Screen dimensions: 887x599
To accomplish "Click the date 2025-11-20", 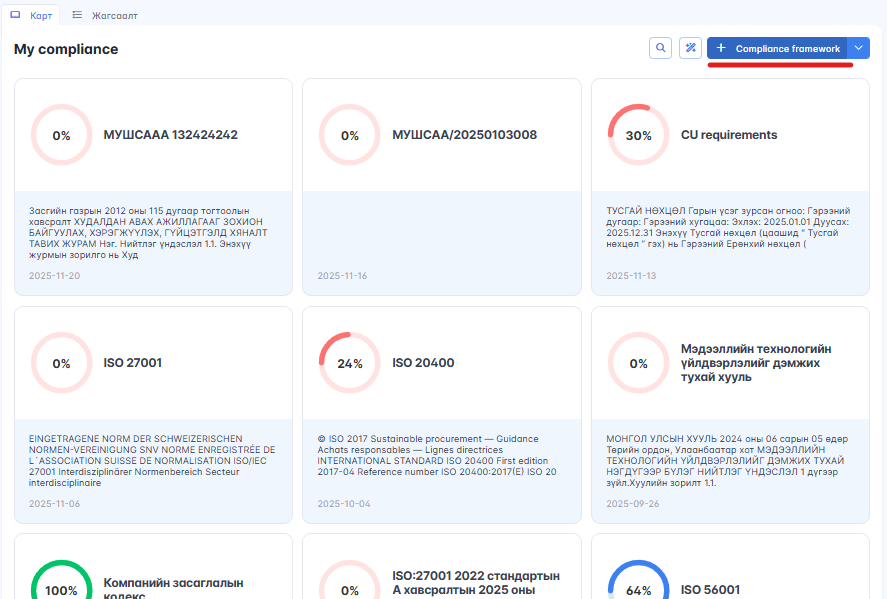I will (x=54, y=275).
